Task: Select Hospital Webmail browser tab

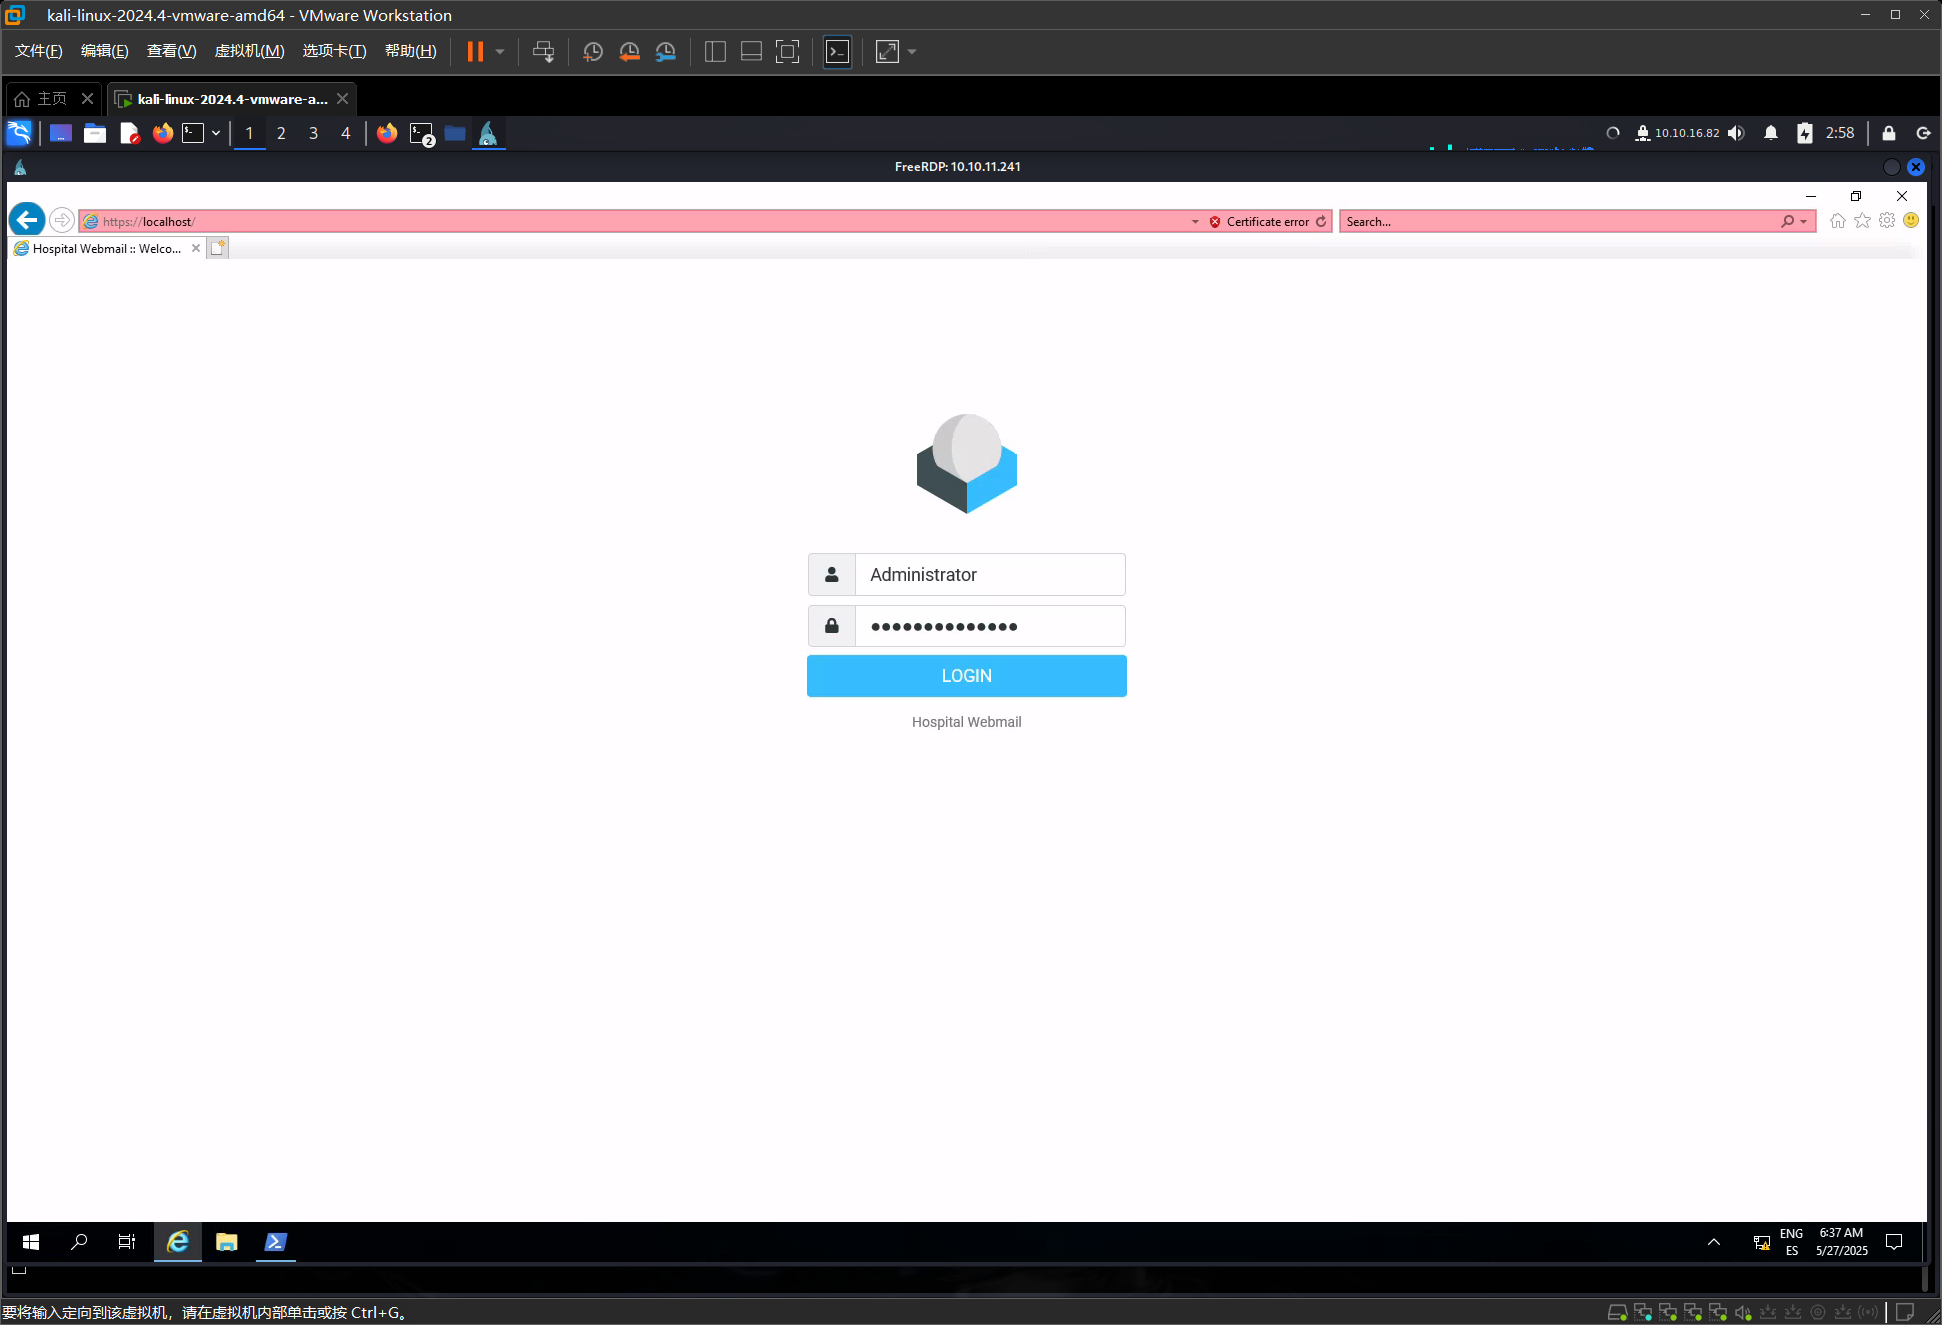Action: [x=105, y=249]
